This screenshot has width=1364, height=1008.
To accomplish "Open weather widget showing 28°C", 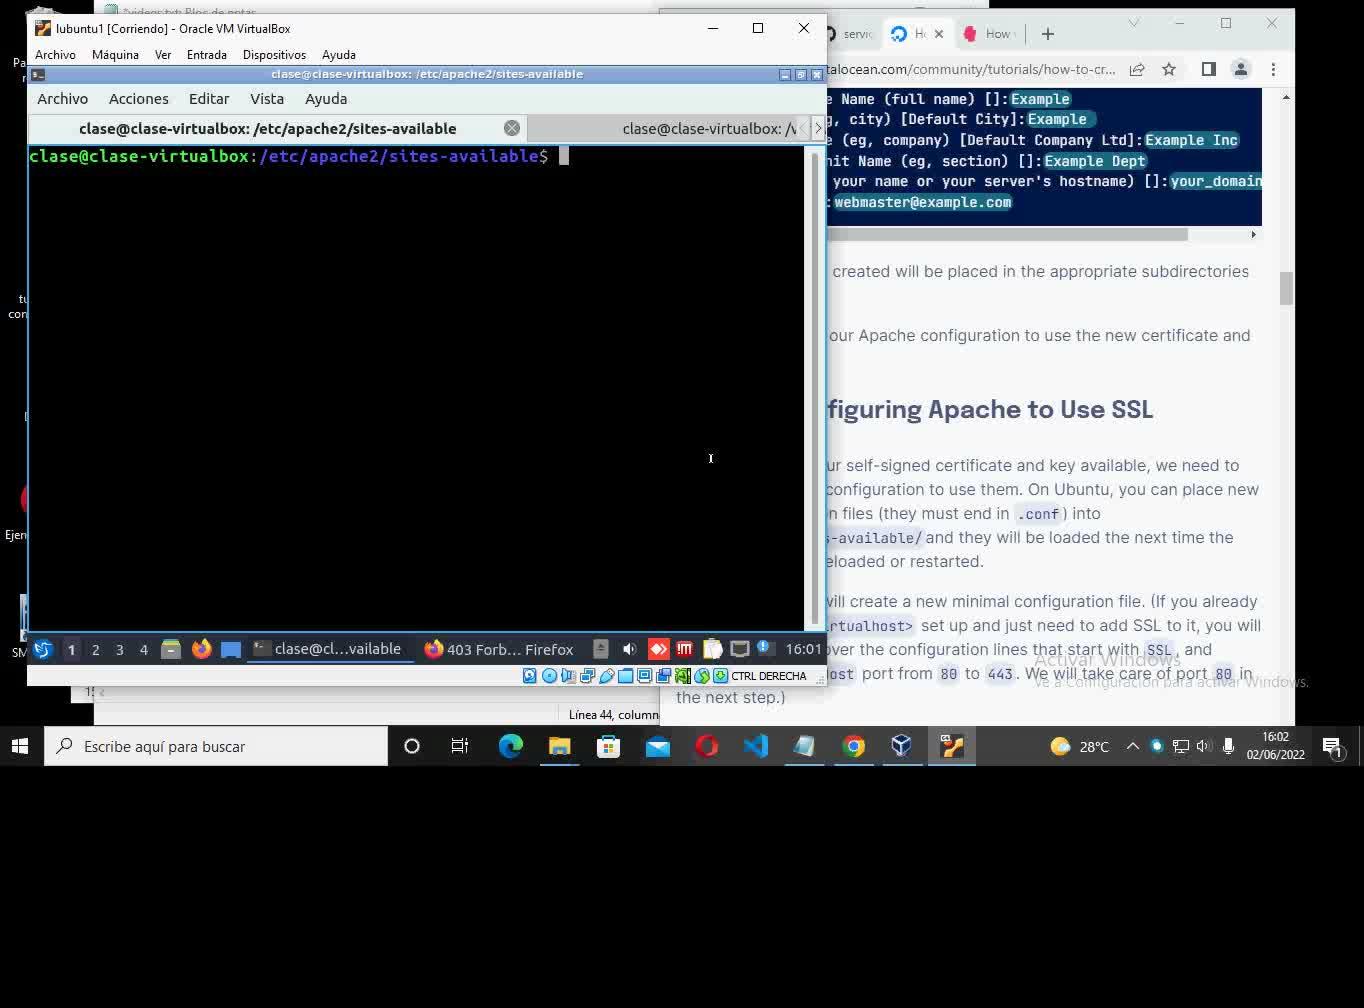I will (x=1080, y=746).
